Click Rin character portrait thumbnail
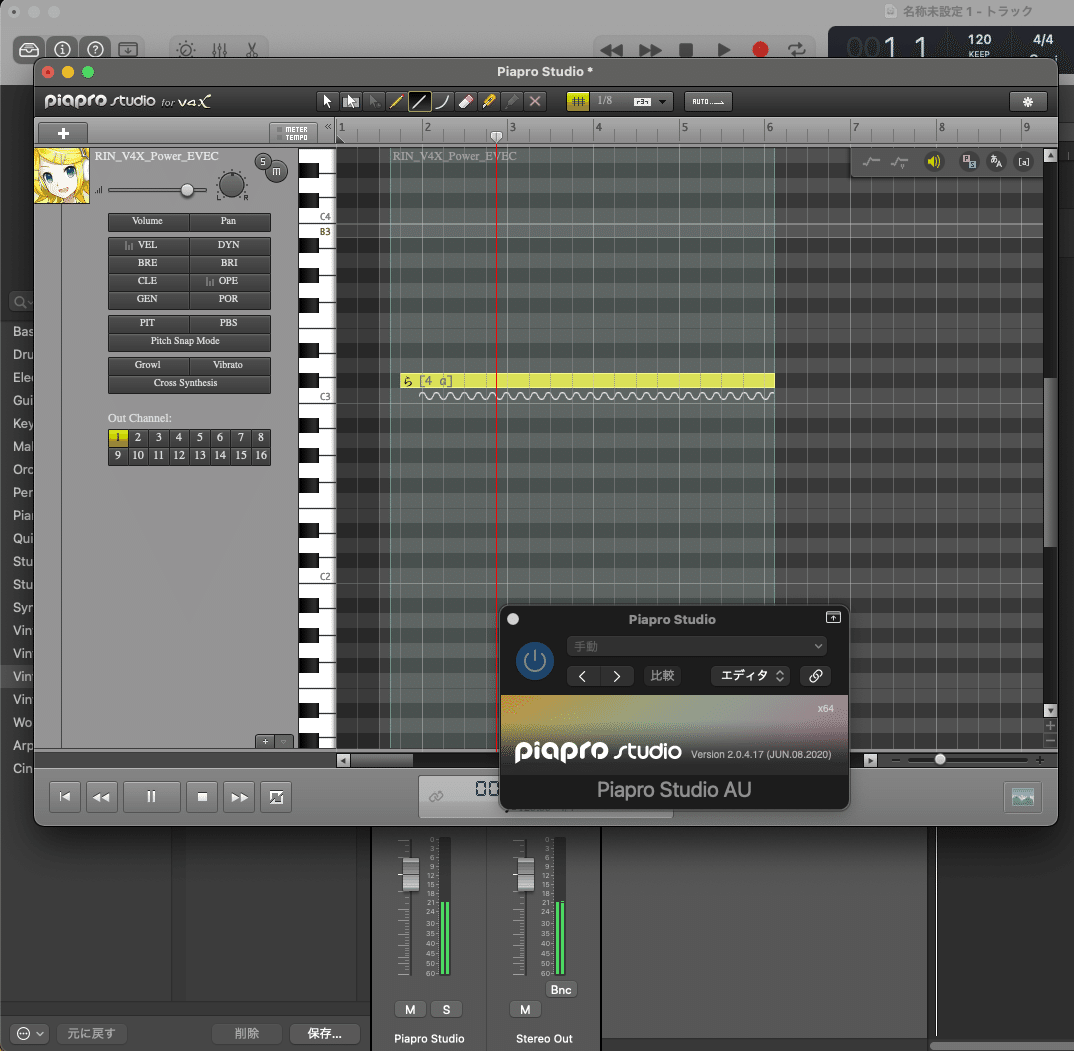Viewport: 1074px width, 1051px height. coord(62,175)
